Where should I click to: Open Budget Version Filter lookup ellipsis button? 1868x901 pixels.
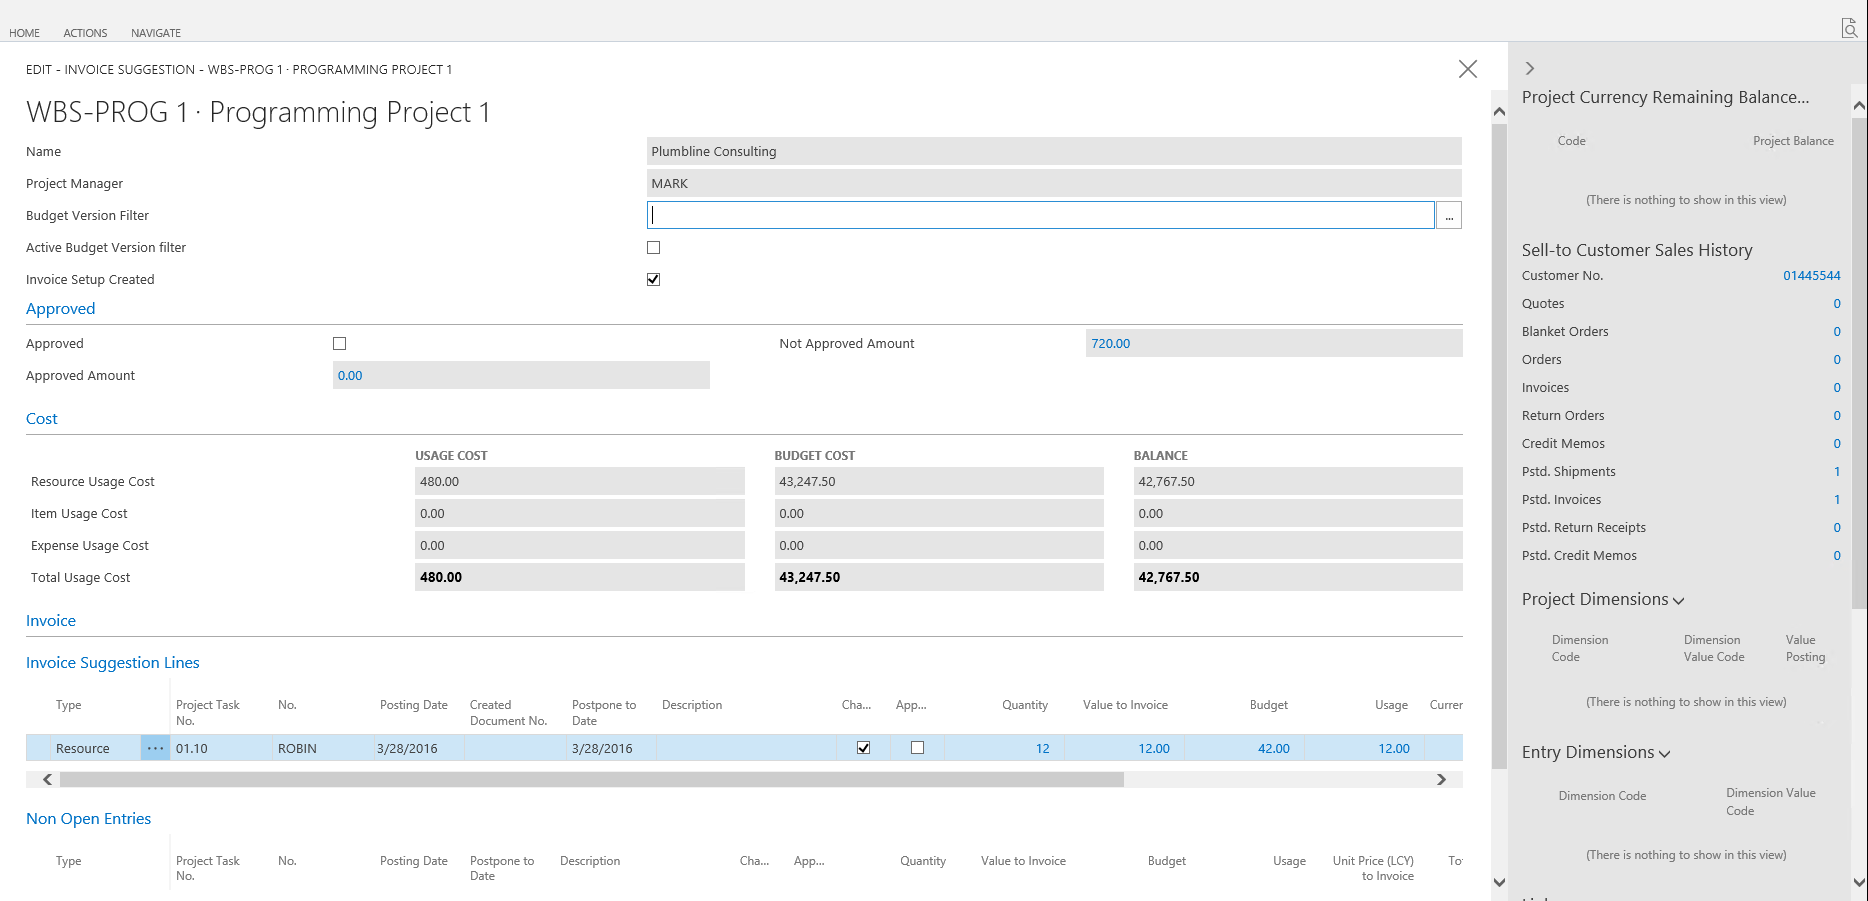1448,216
